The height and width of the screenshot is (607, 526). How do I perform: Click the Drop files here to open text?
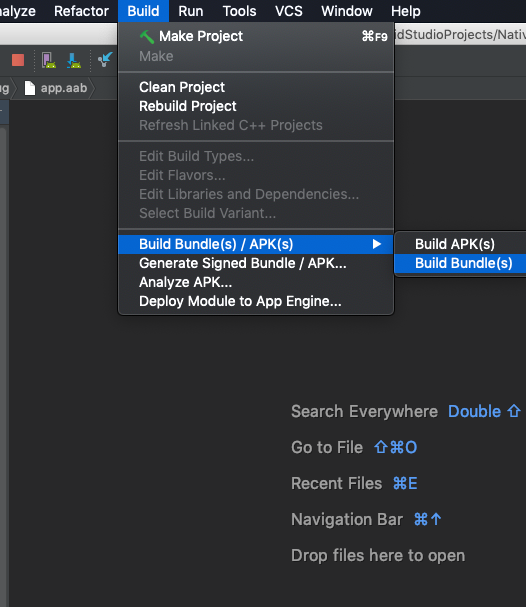[378, 555]
